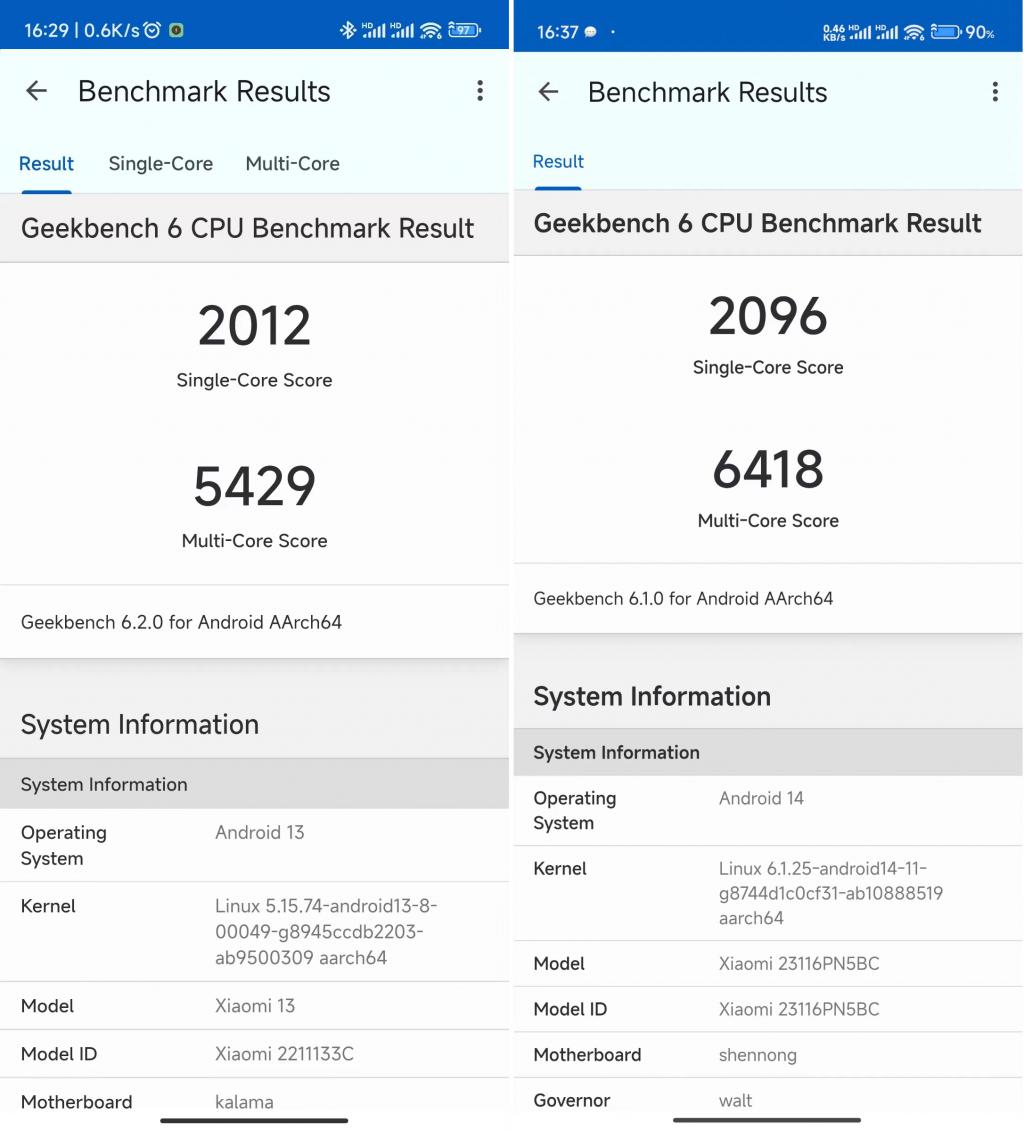
Task: Click battery 97 icon in left status bar
Action: point(464,30)
